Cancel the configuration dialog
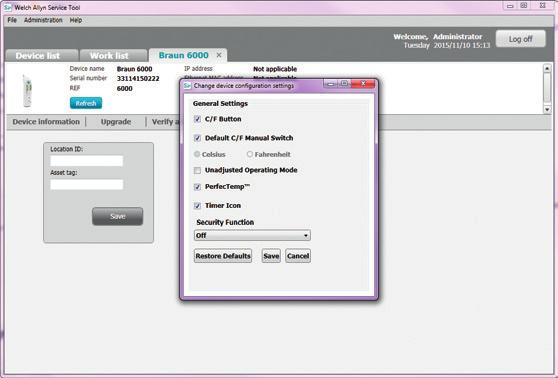 [298, 256]
